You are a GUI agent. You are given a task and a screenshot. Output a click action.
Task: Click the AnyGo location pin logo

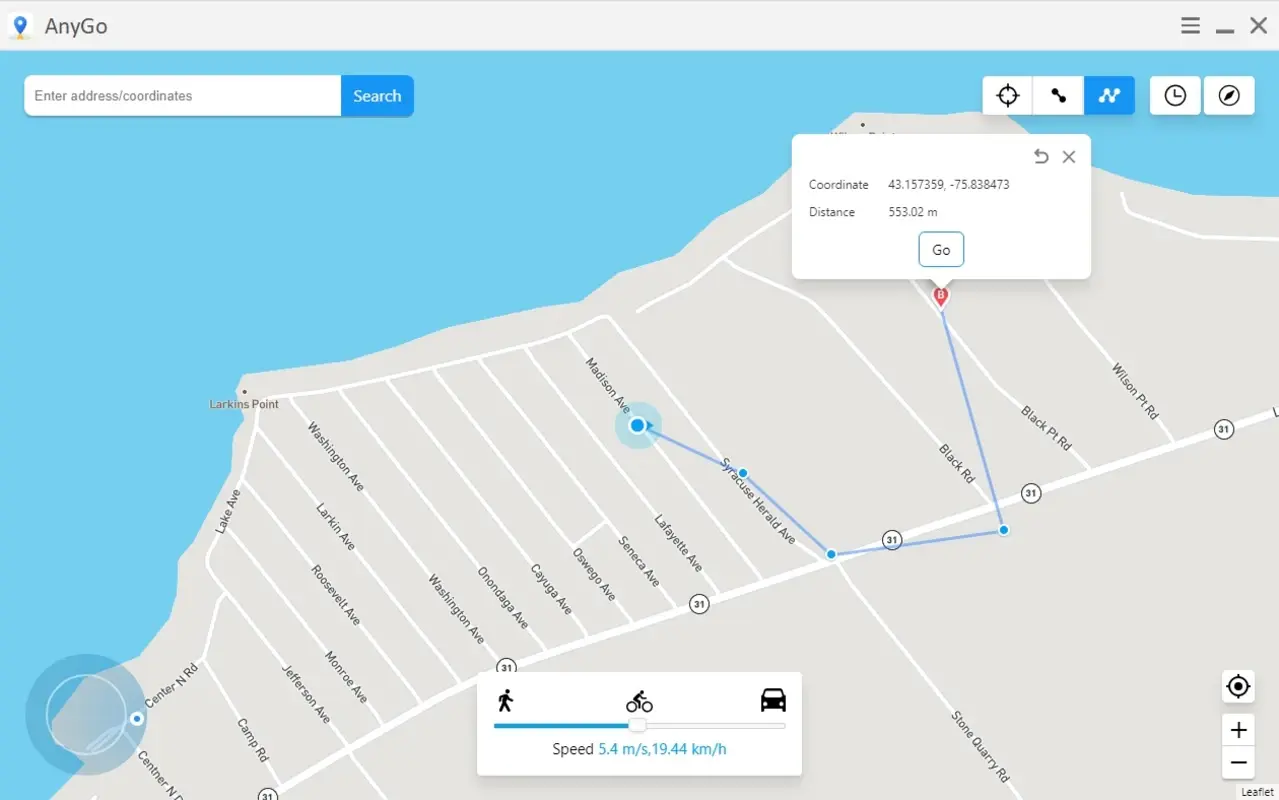click(20, 25)
